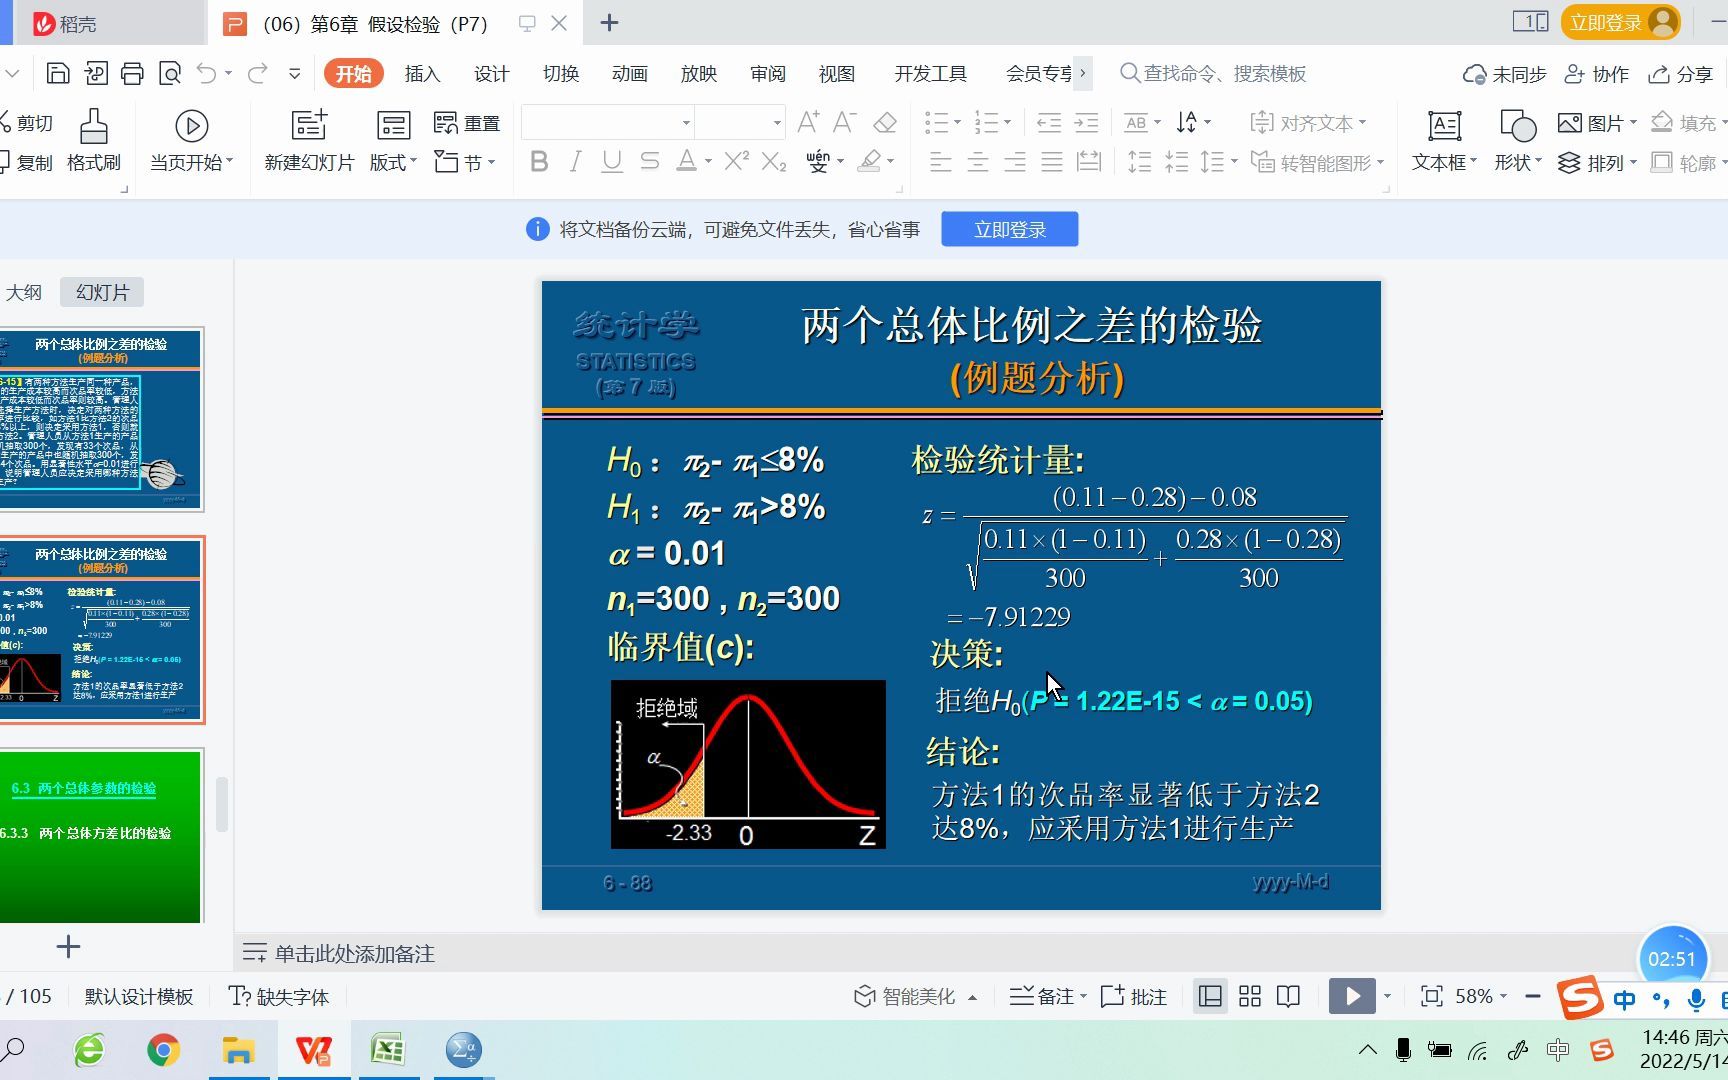This screenshot has height=1080, width=1728.
Task: Expand the zoom percentage dropdown
Action: coord(1502,996)
